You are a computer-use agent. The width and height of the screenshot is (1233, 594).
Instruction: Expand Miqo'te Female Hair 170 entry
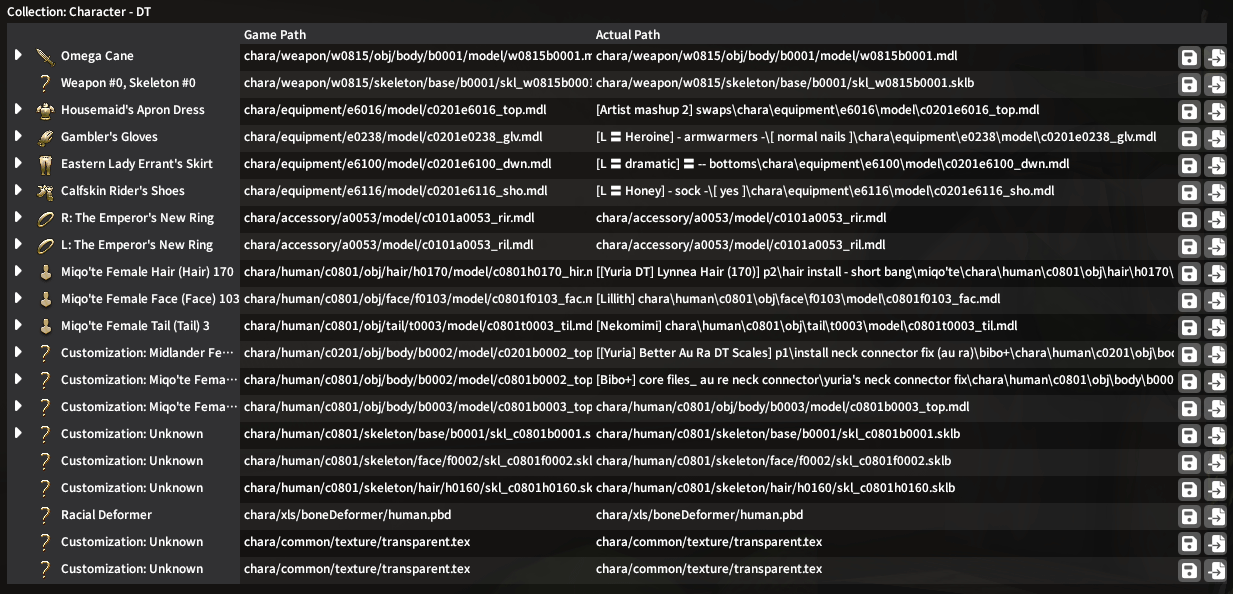(x=18, y=272)
